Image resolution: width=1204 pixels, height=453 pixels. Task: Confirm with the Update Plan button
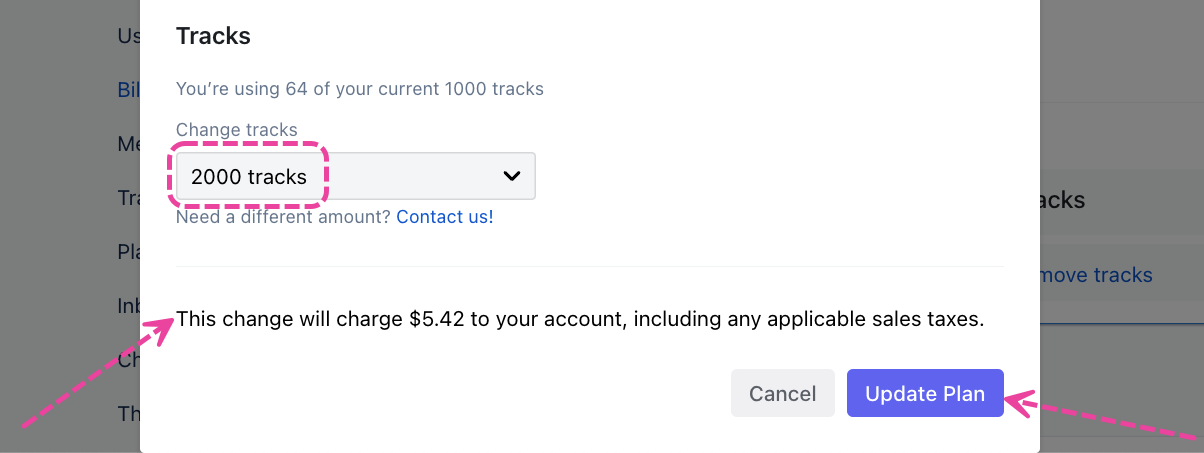tap(924, 393)
